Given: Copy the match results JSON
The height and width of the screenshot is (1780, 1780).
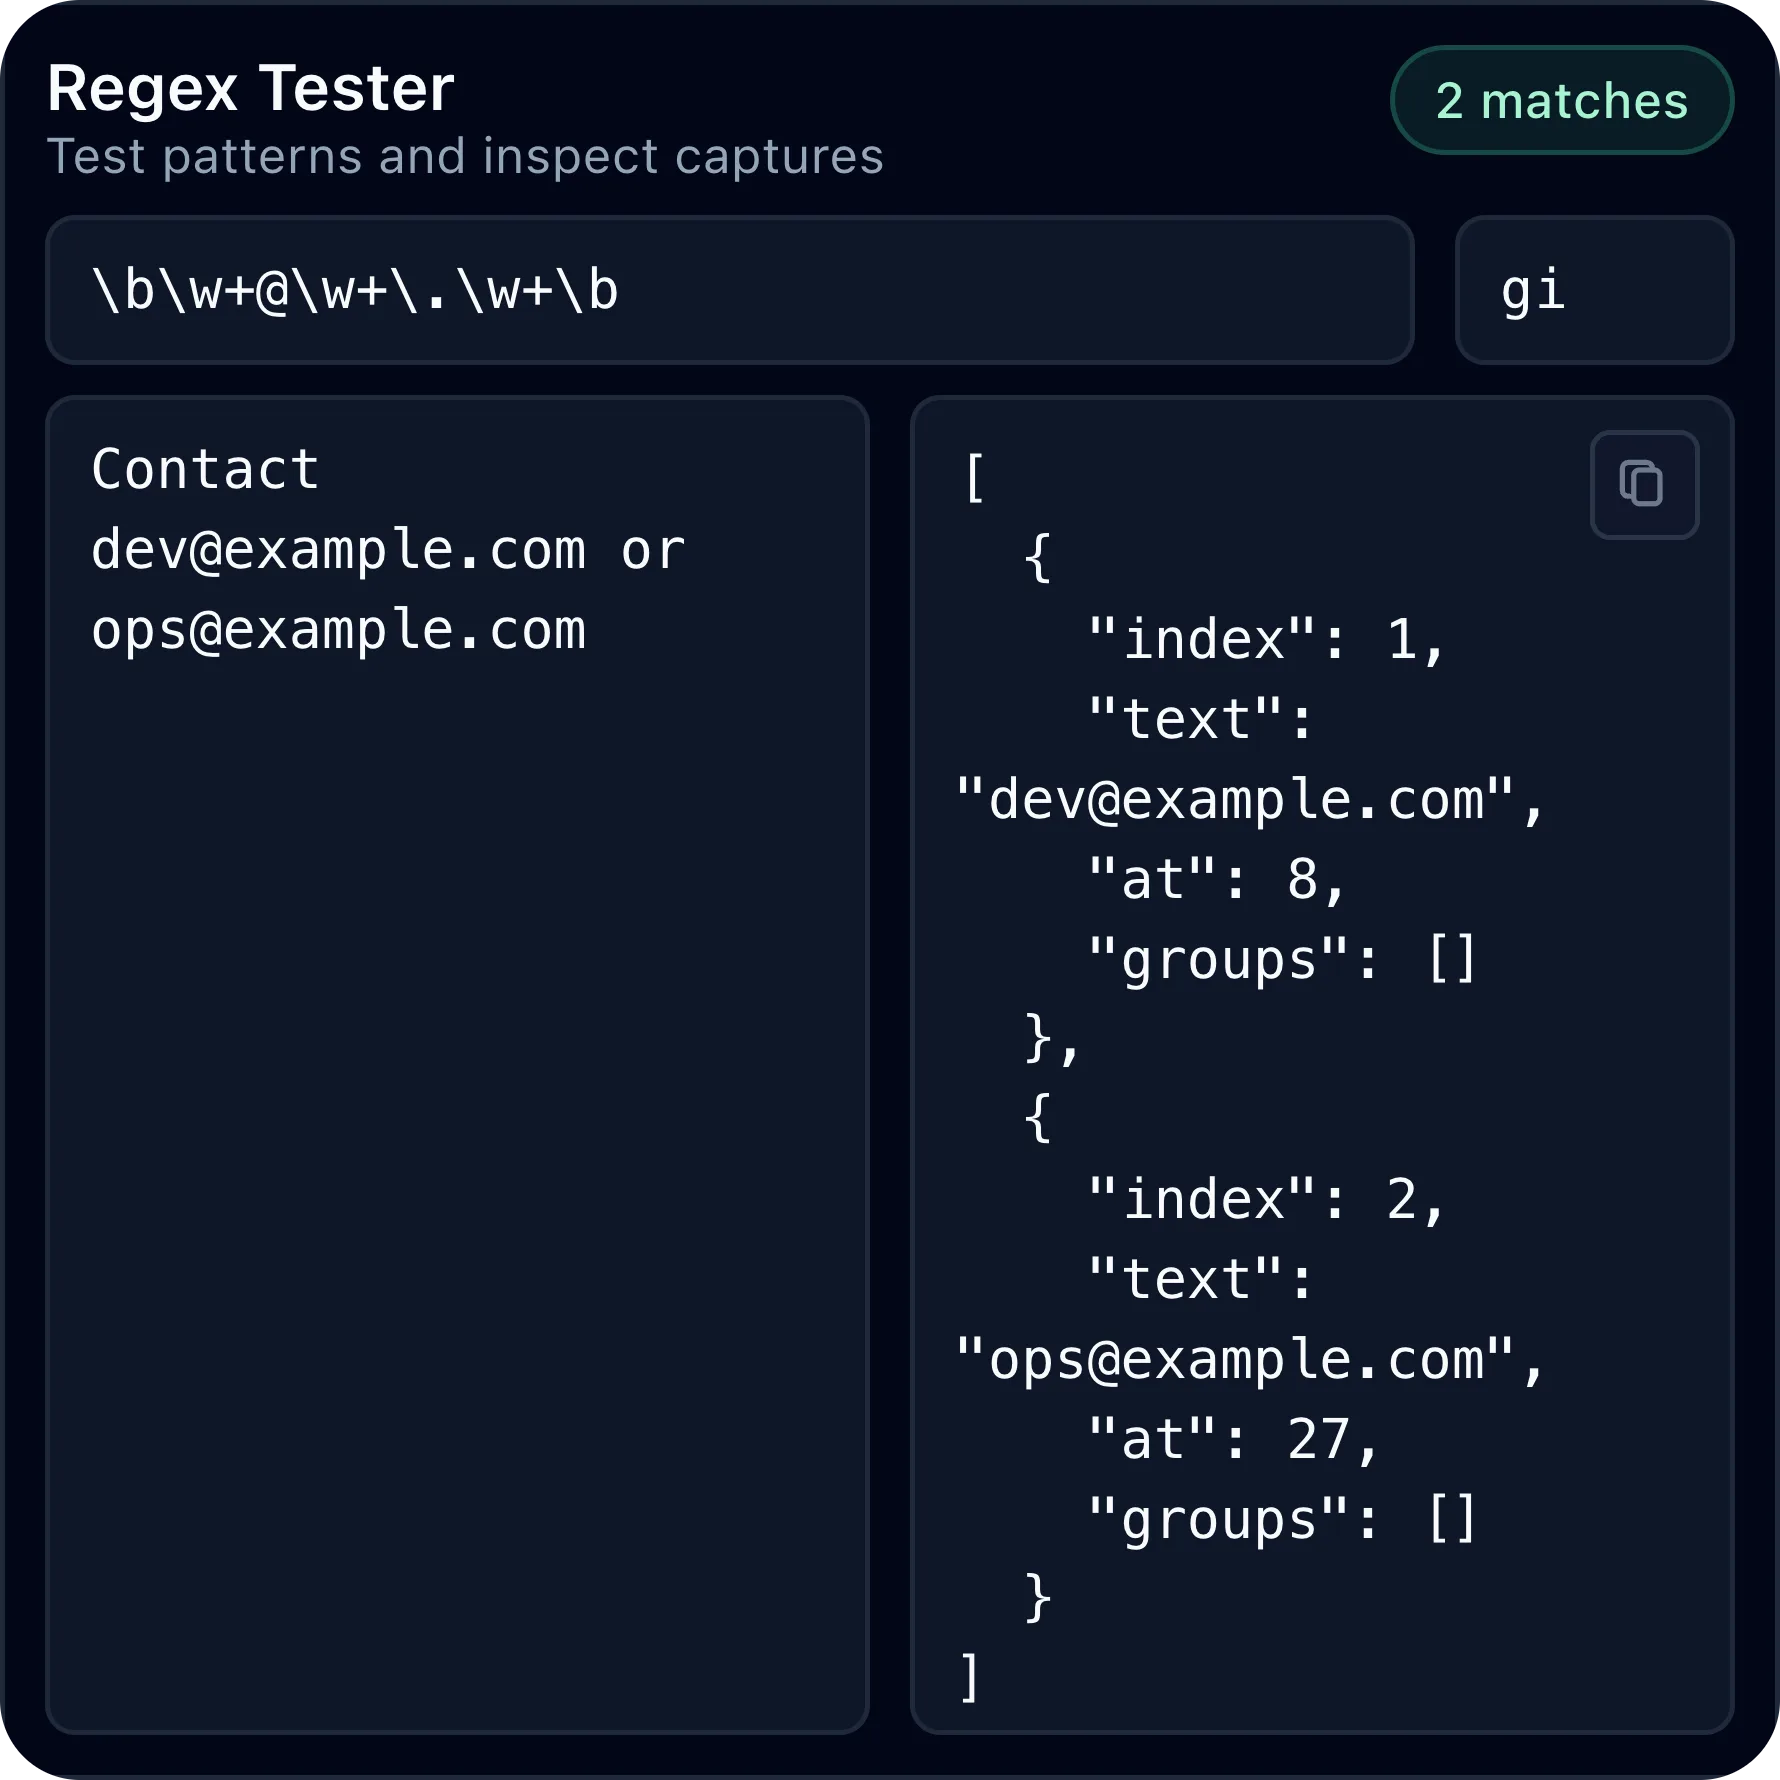Looking at the screenshot, I should pyautogui.click(x=1644, y=485).
